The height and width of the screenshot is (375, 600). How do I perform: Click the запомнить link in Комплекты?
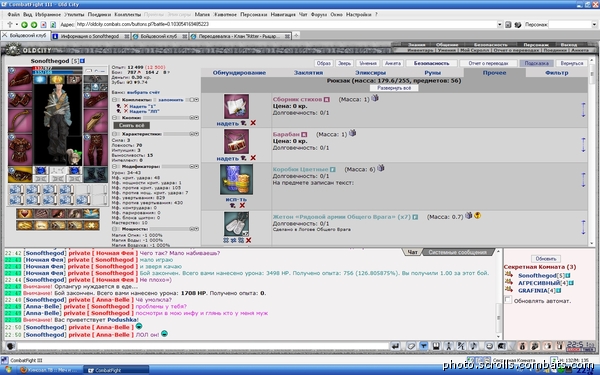pos(171,100)
